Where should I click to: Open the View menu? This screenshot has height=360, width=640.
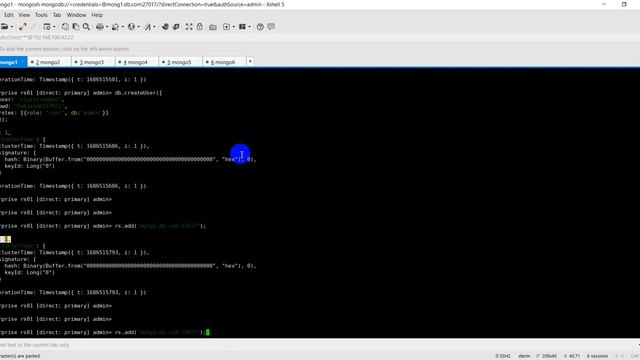point(24,15)
